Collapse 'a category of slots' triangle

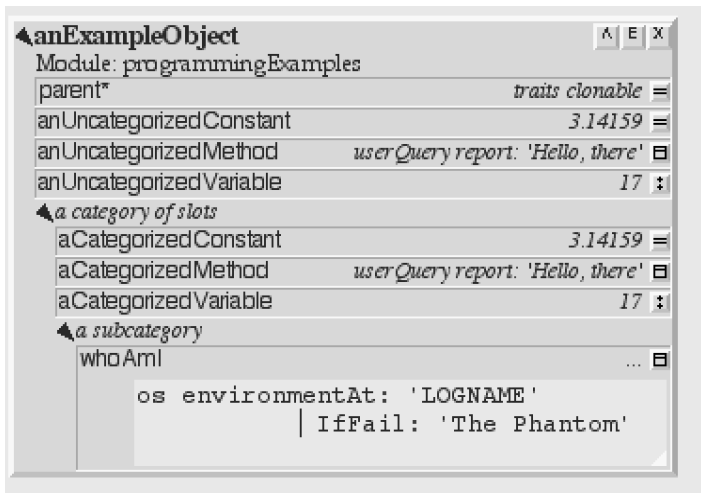coord(45,212)
